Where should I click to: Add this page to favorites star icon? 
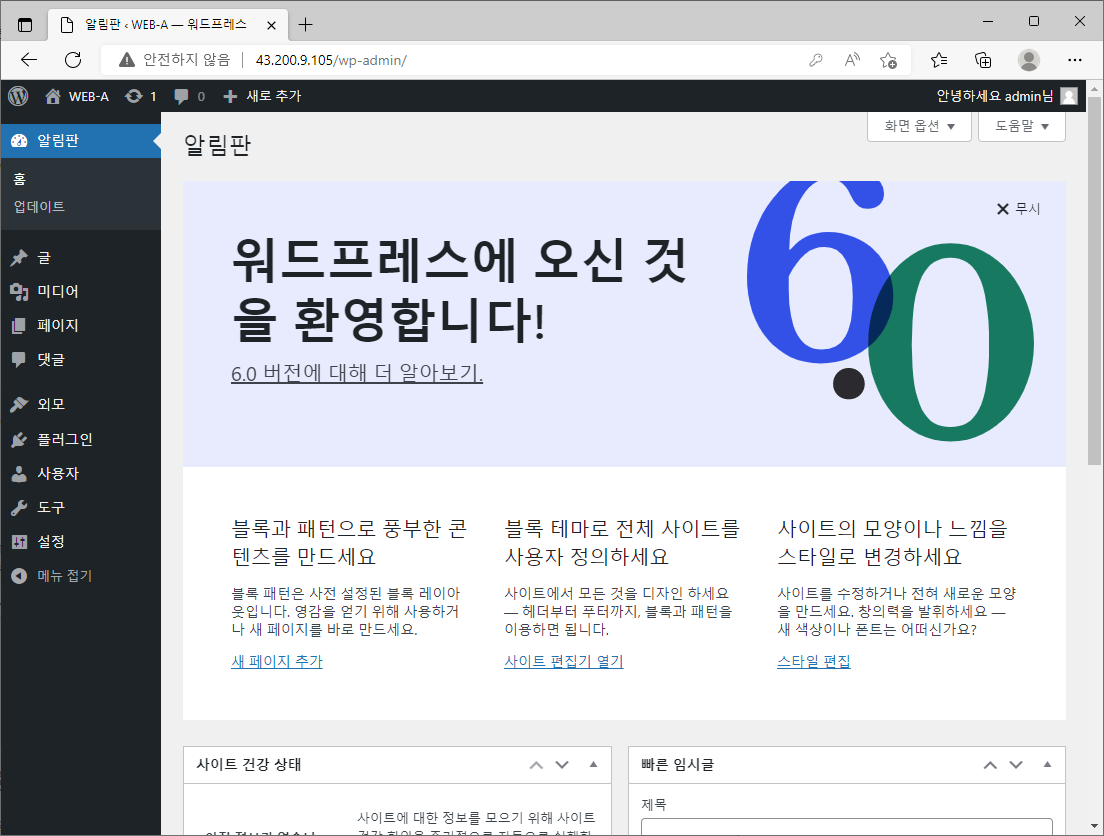[x=889, y=61]
